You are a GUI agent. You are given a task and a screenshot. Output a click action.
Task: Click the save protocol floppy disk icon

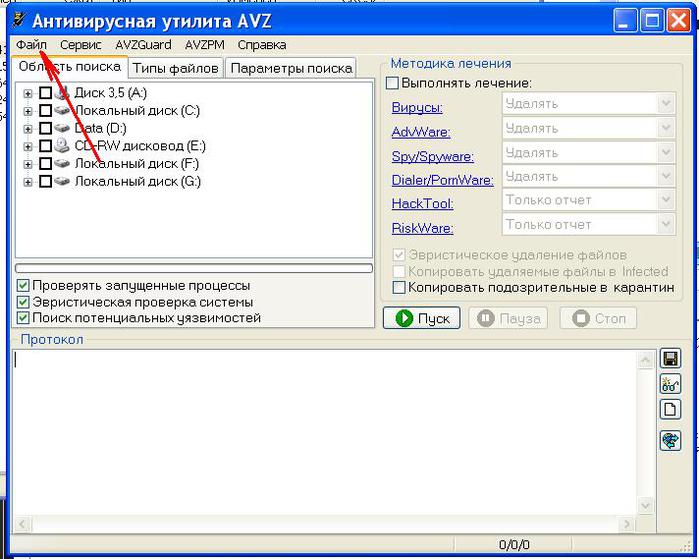click(x=670, y=359)
